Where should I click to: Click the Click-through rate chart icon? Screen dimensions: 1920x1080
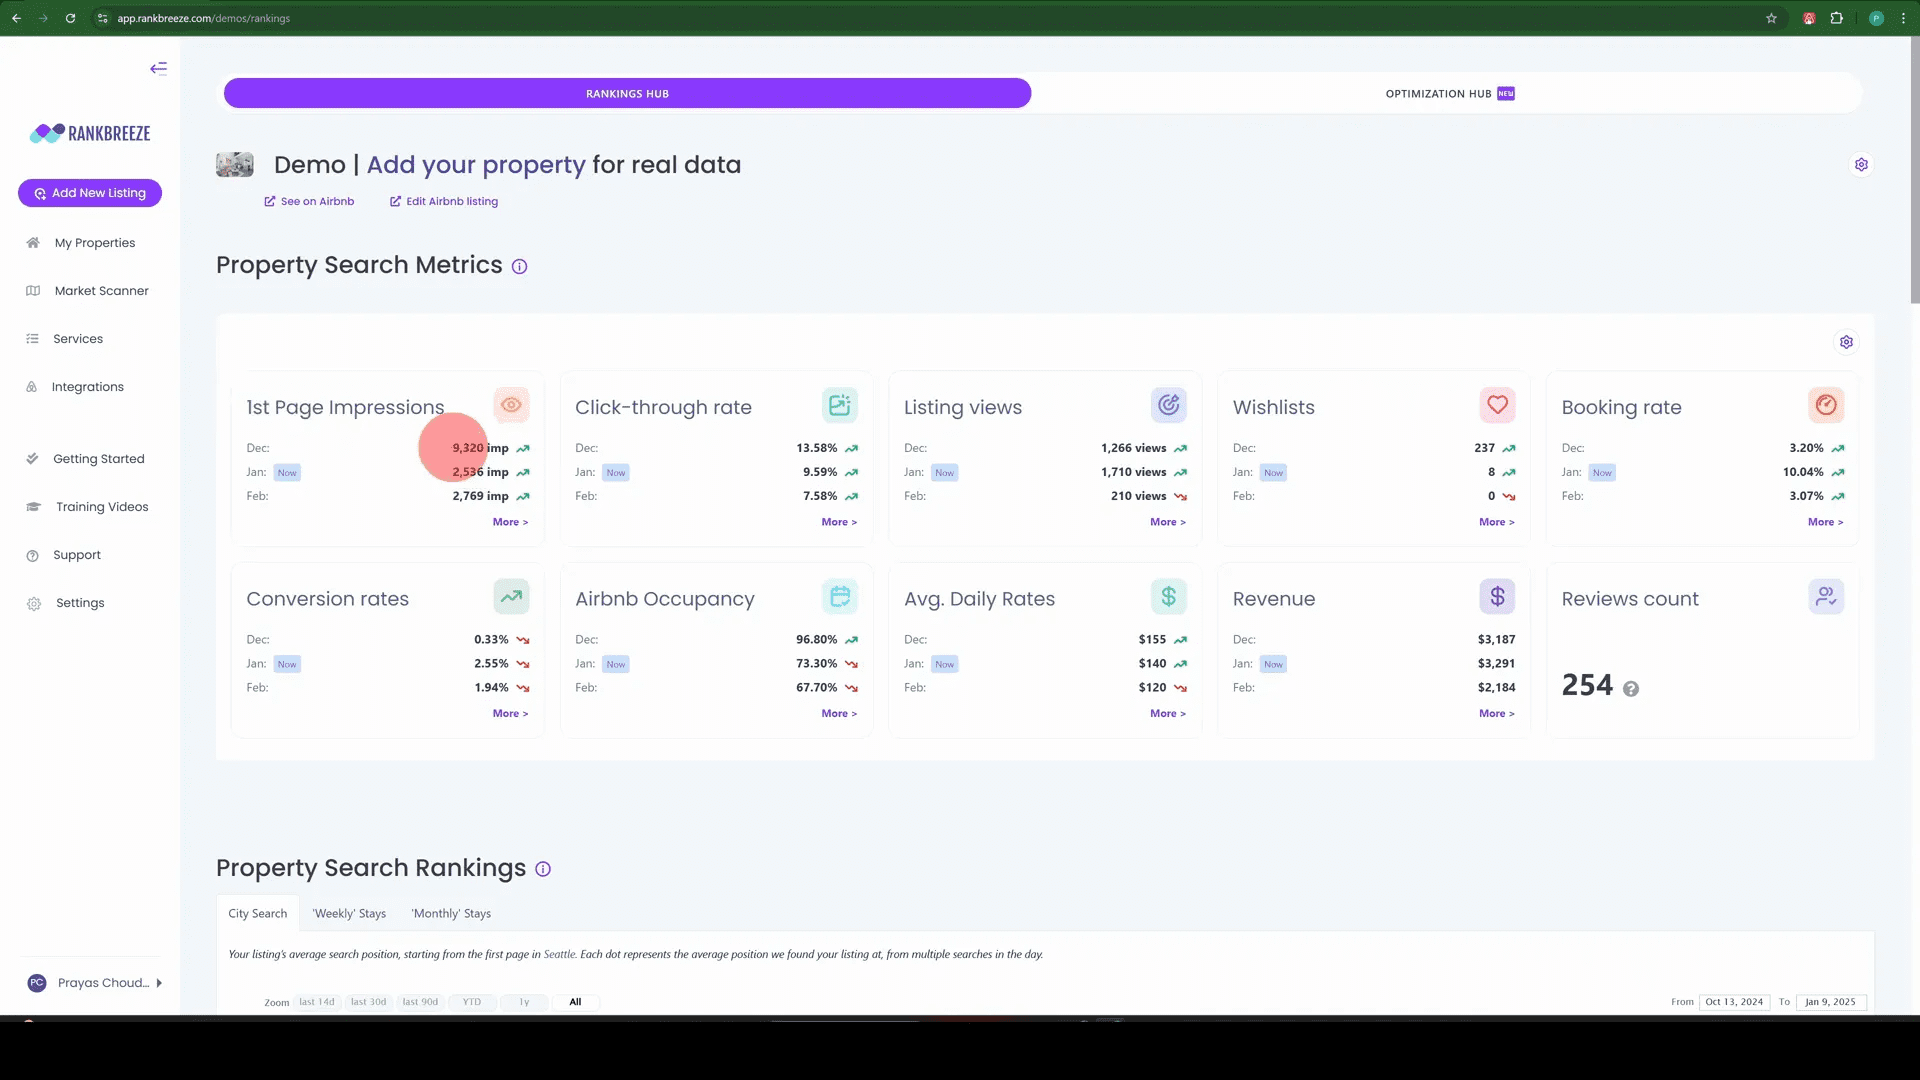(840, 405)
